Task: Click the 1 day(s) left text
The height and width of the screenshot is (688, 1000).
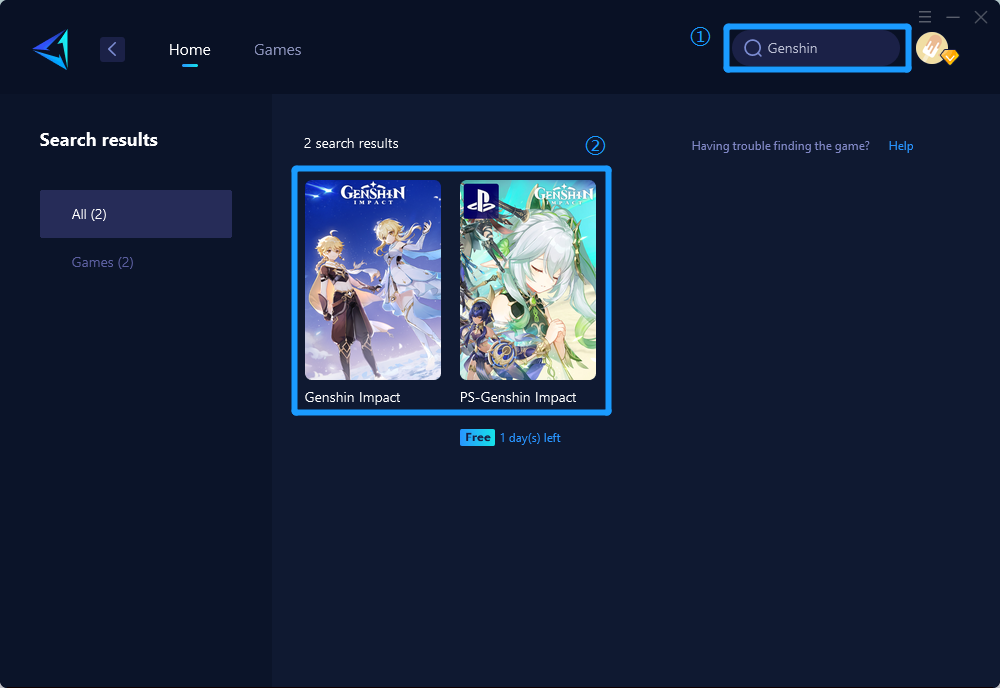Action: (x=530, y=438)
